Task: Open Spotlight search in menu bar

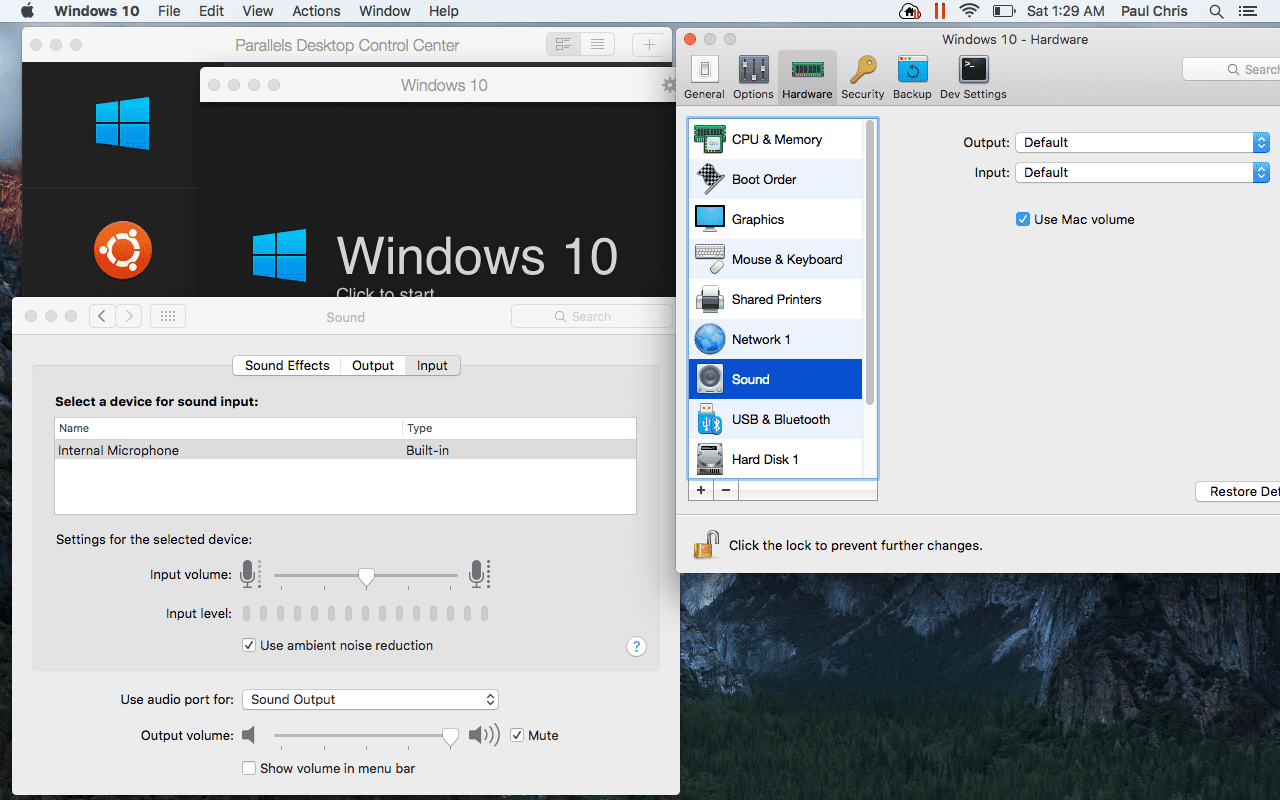Action: pos(1216,11)
